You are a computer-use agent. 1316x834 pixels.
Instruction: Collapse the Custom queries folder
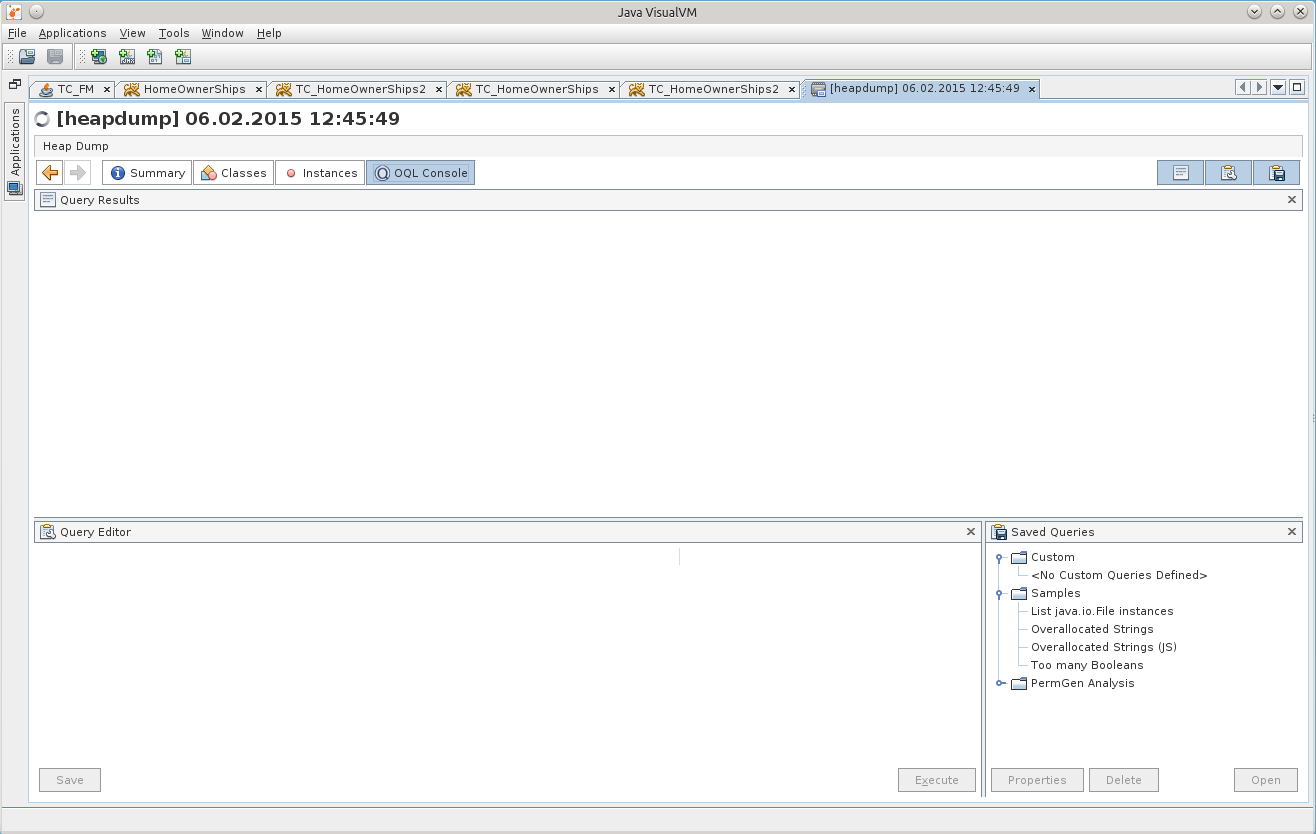click(x=999, y=558)
